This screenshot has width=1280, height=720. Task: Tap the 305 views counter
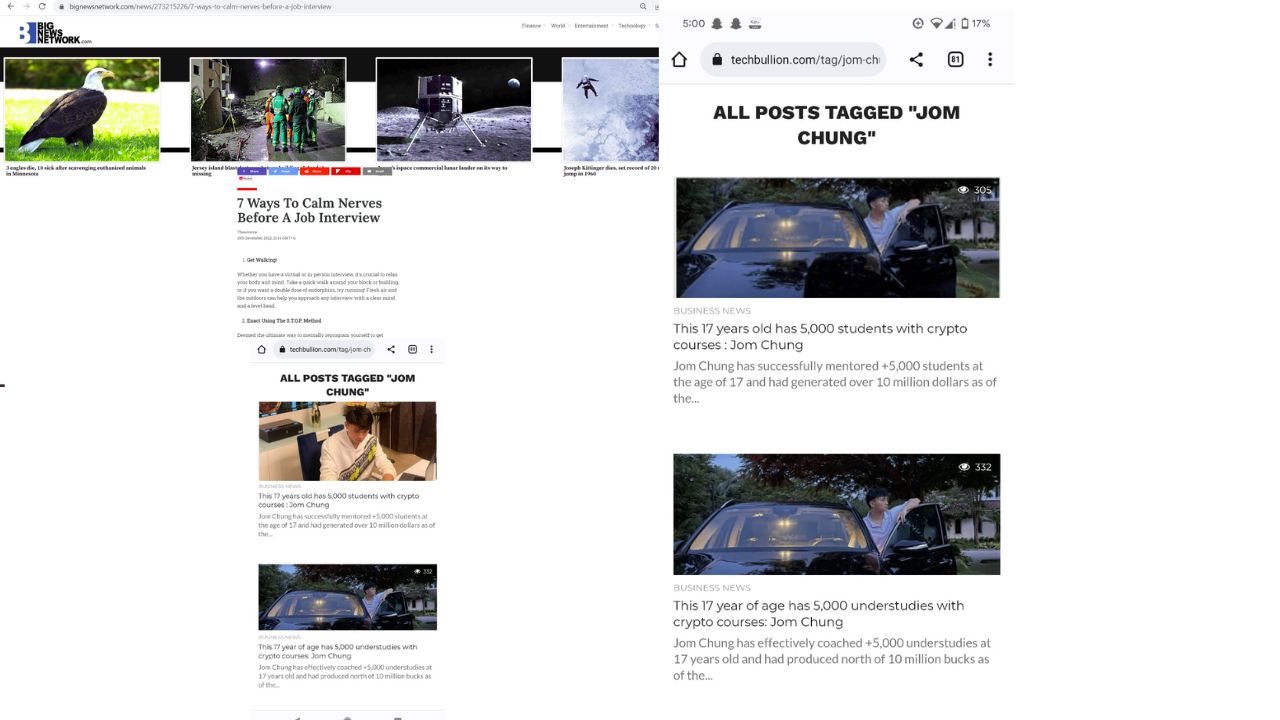pos(975,190)
